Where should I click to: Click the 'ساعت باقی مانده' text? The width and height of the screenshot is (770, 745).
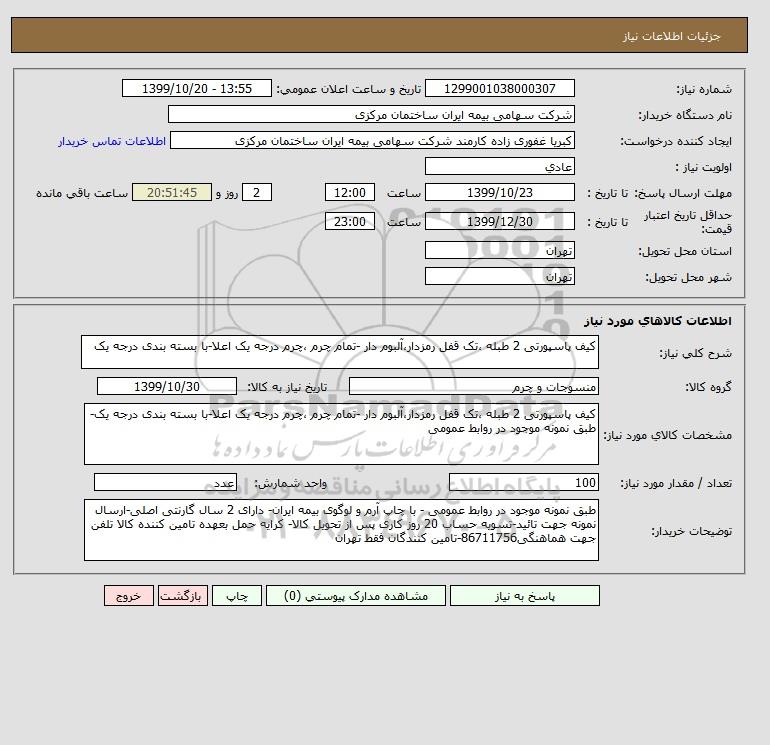[x=82, y=193]
